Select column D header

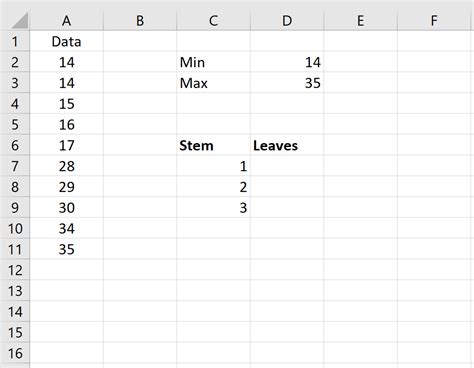287,21
